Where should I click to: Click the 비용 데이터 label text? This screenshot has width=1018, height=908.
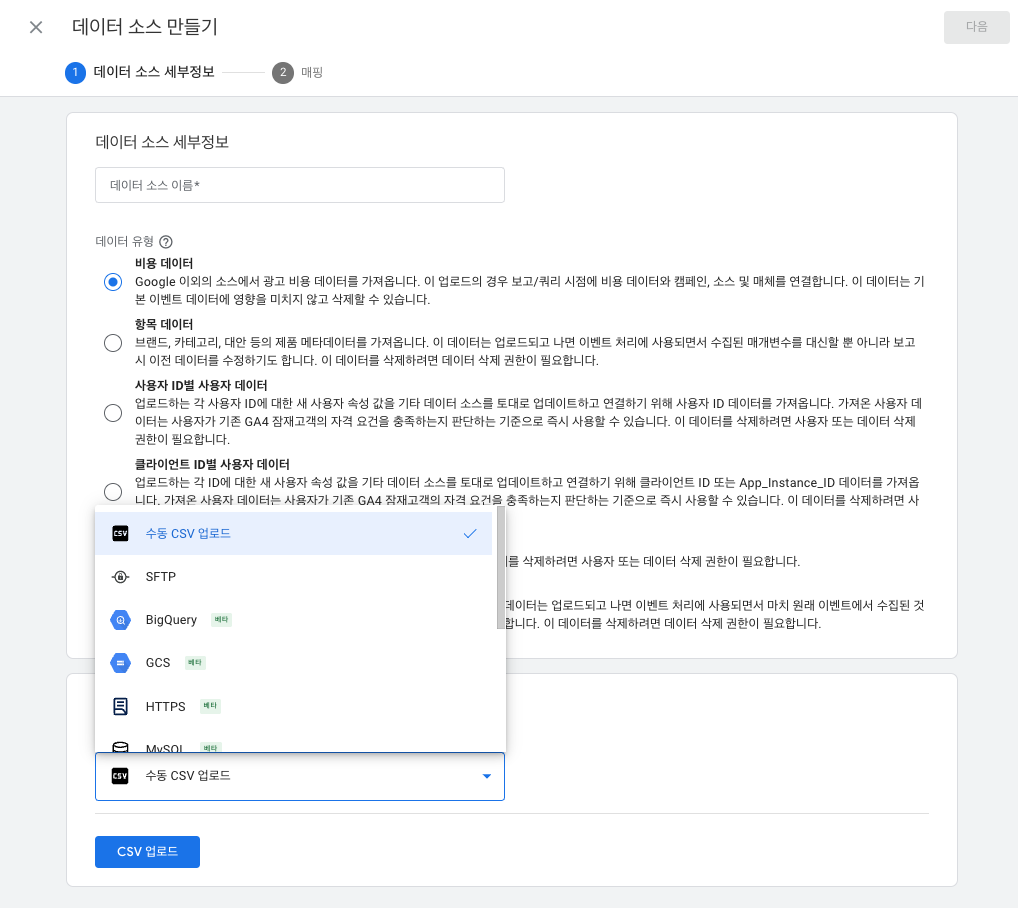[x=164, y=263]
